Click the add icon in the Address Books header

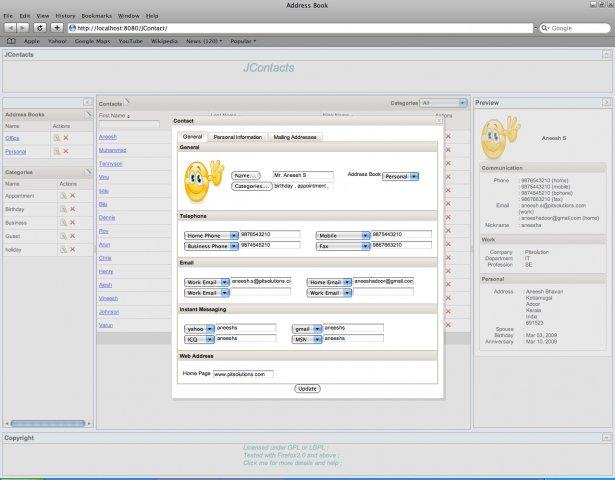pyautogui.click(x=89, y=114)
